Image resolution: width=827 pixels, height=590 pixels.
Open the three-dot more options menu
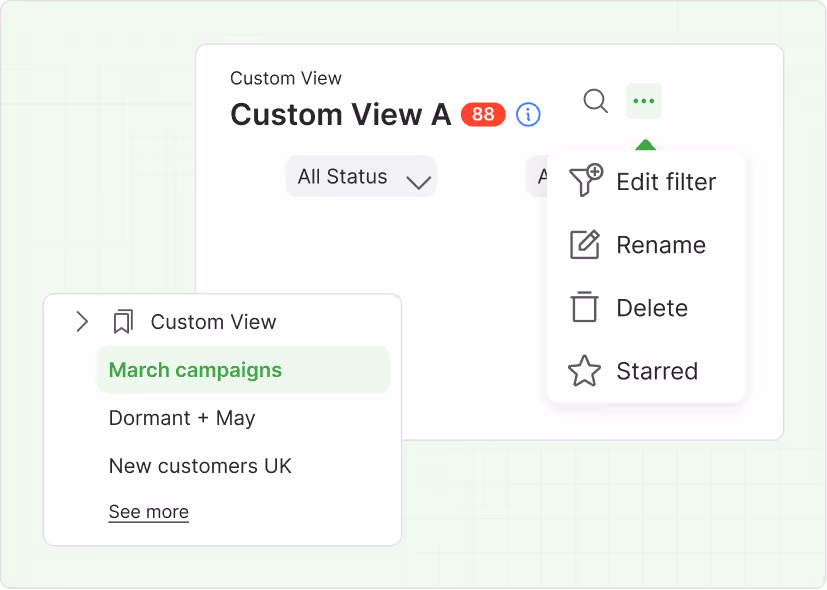(x=644, y=101)
